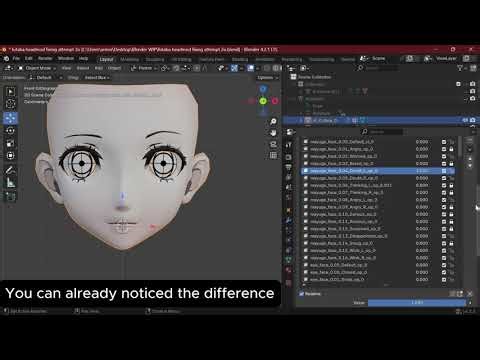The width and height of the screenshot is (480, 360).
Task: Open the Edit menu
Action: click(29, 59)
